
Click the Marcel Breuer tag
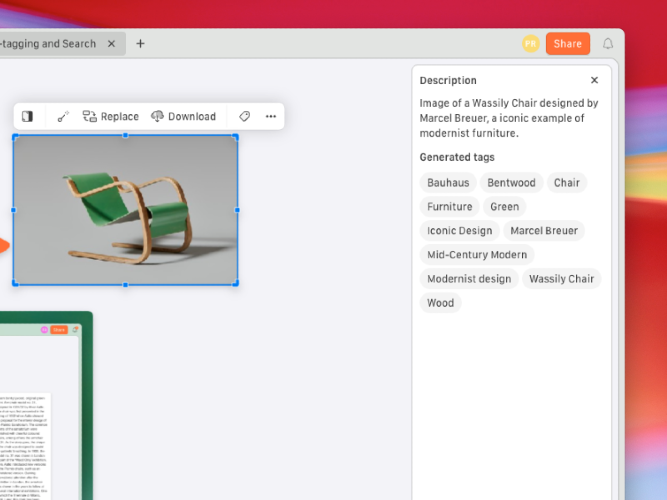click(x=544, y=230)
